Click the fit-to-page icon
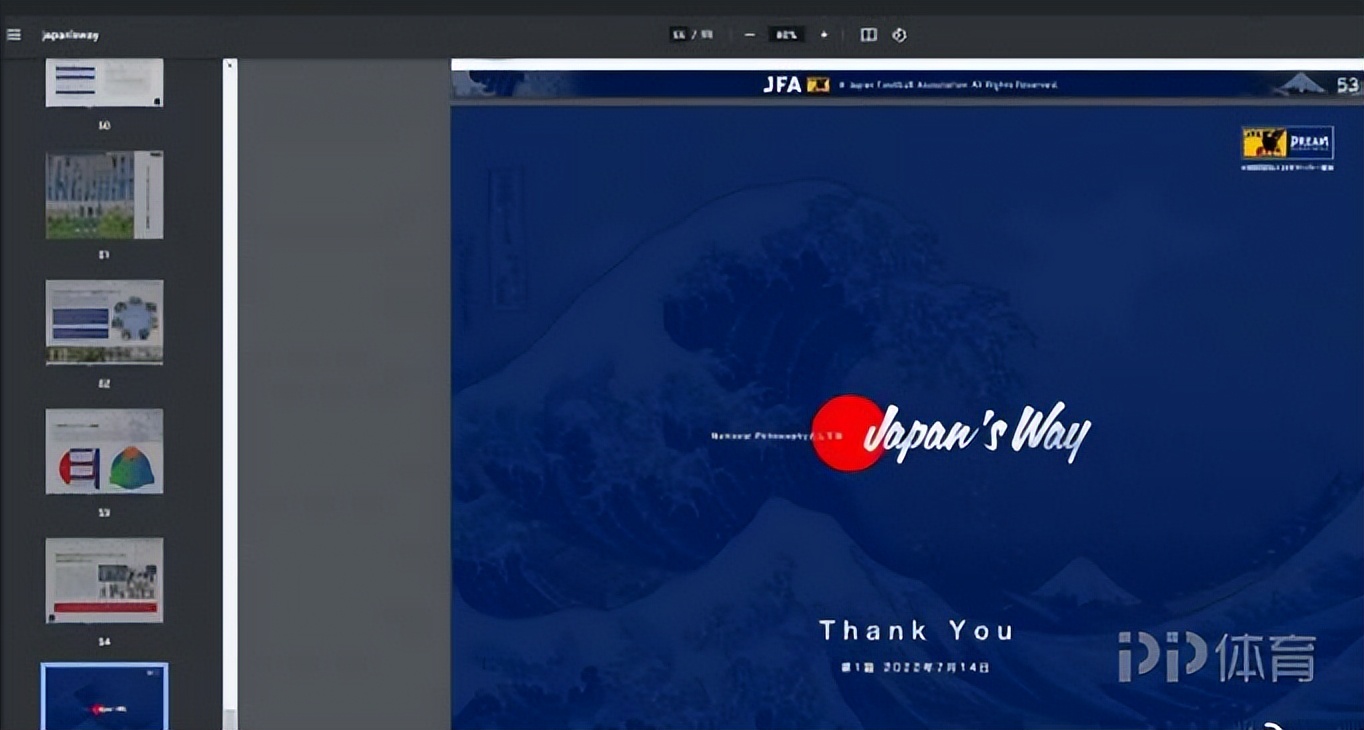Image resolution: width=1364 pixels, height=730 pixels. click(869, 35)
